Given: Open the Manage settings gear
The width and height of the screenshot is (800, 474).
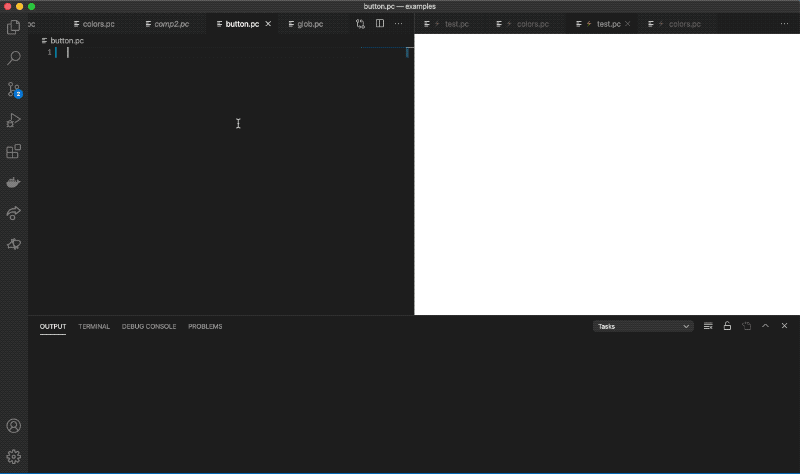Looking at the screenshot, I should point(14,457).
